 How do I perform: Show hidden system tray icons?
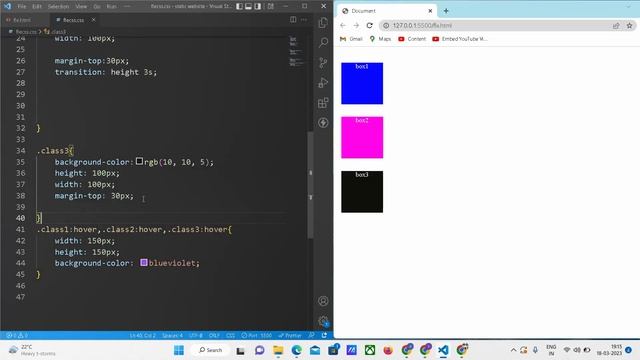513,350
